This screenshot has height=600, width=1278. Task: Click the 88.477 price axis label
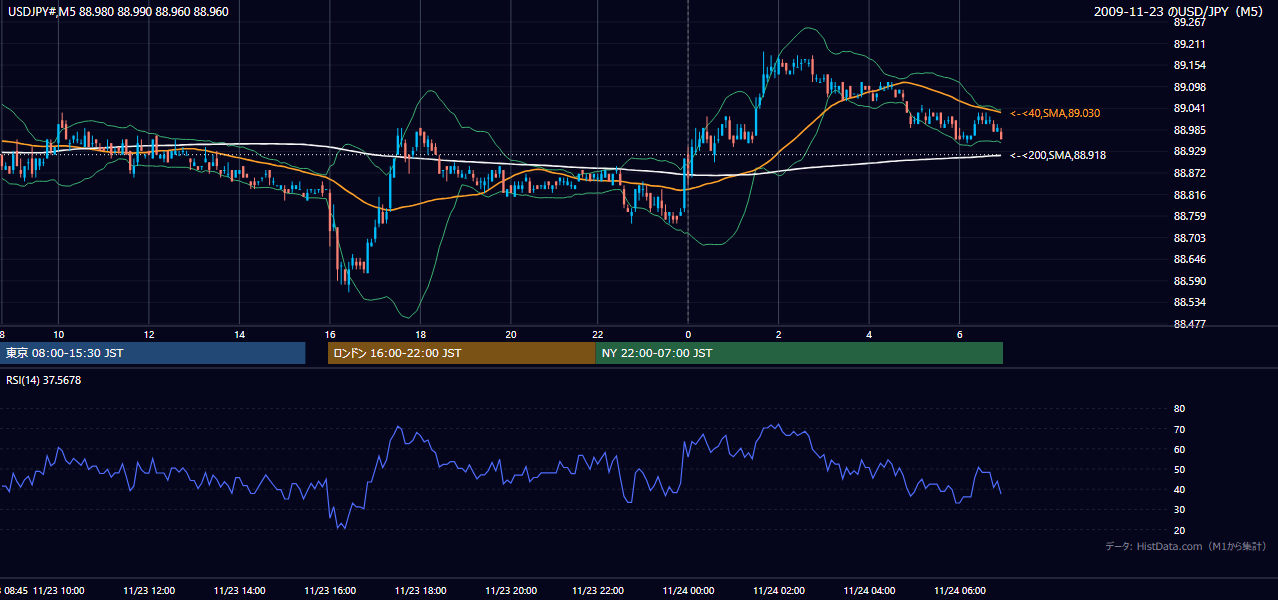click(1189, 324)
